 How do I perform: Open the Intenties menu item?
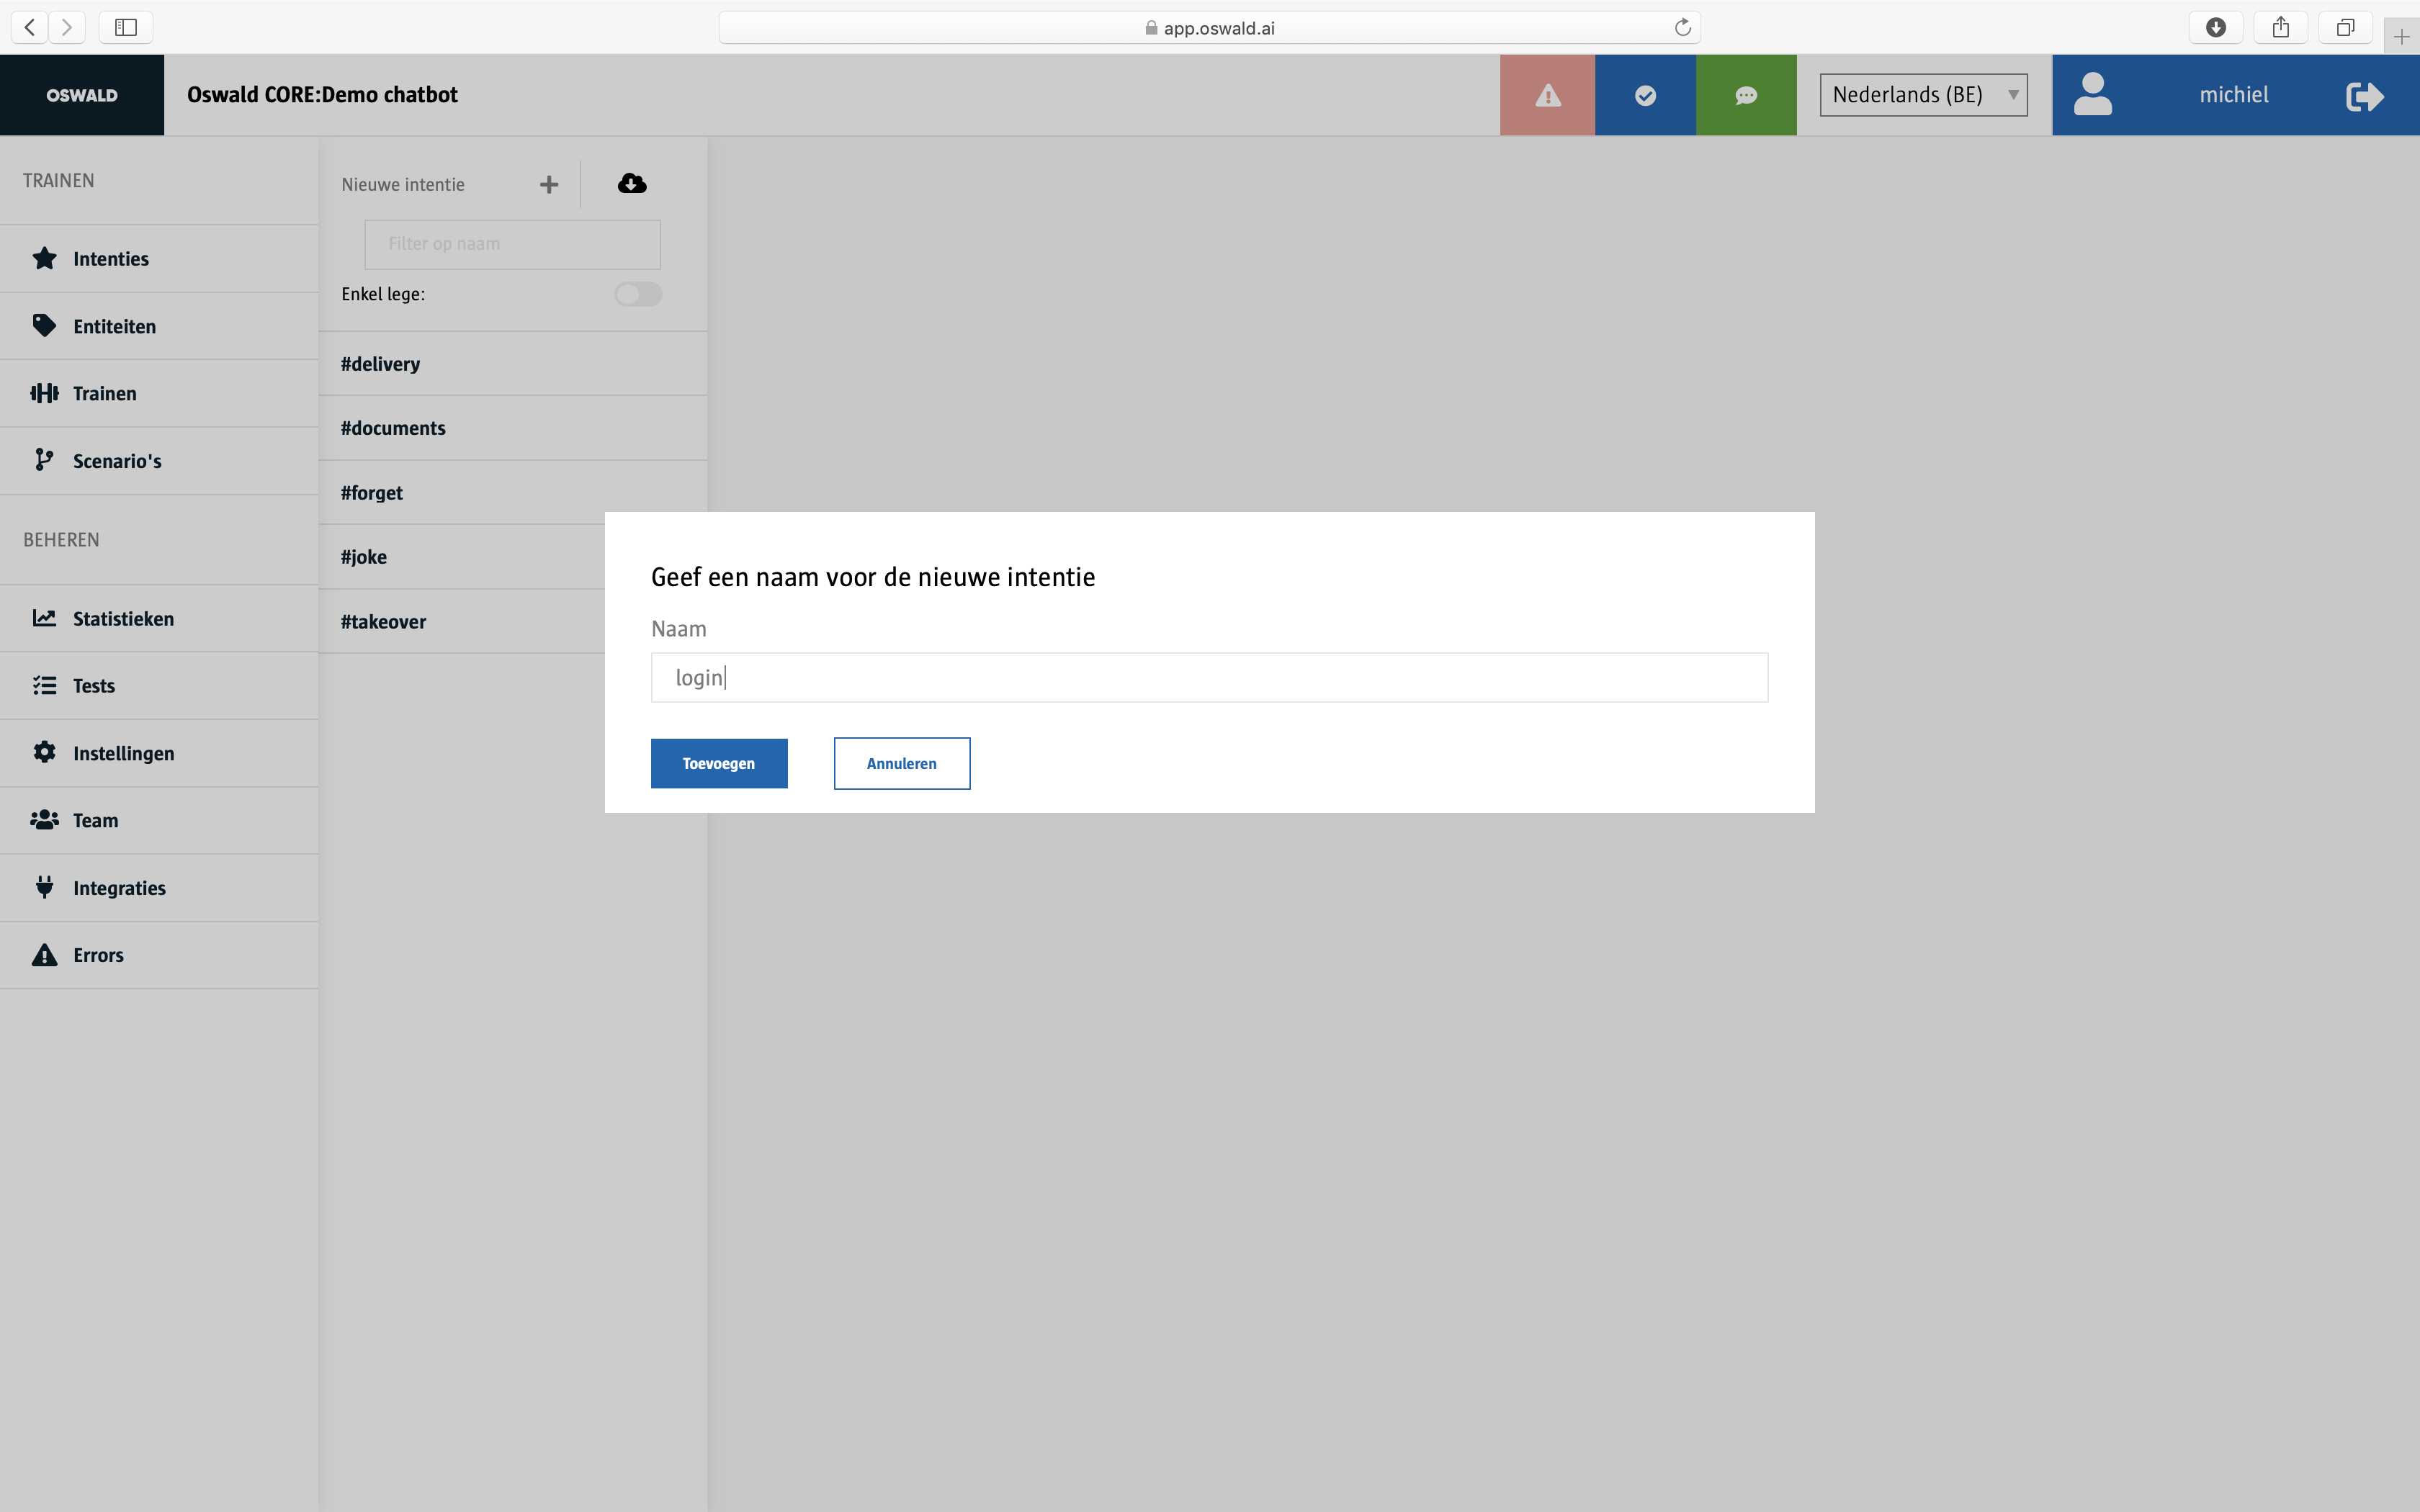coord(159,259)
